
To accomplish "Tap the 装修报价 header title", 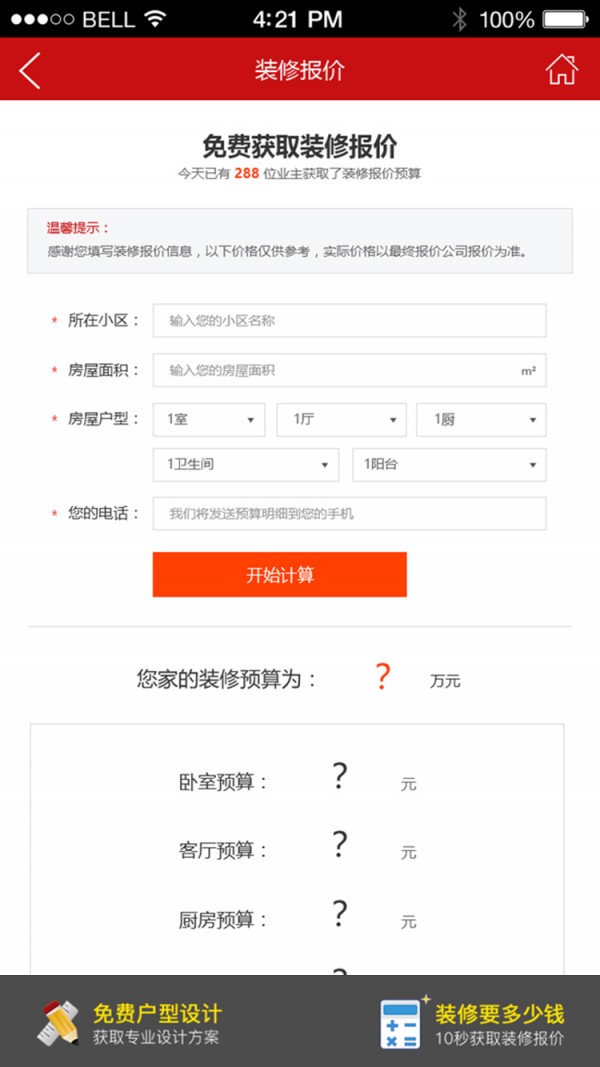I will click(x=300, y=69).
